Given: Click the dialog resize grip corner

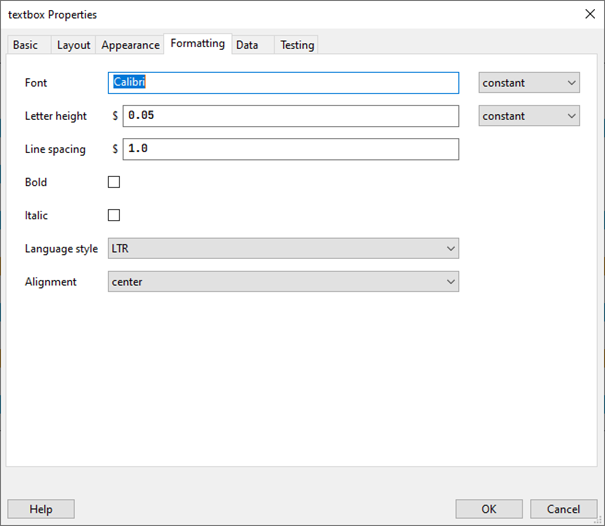Looking at the screenshot, I should [598, 520].
